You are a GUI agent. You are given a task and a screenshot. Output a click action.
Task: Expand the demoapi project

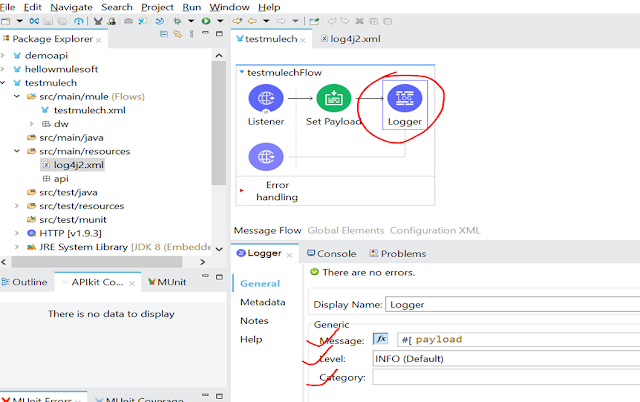tap(3, 55)
